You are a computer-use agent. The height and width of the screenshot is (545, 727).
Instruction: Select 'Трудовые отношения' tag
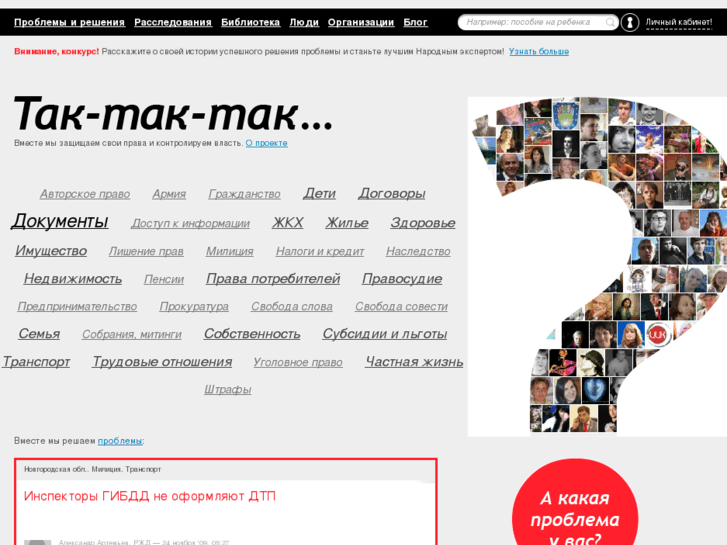[x=162, y=362]
